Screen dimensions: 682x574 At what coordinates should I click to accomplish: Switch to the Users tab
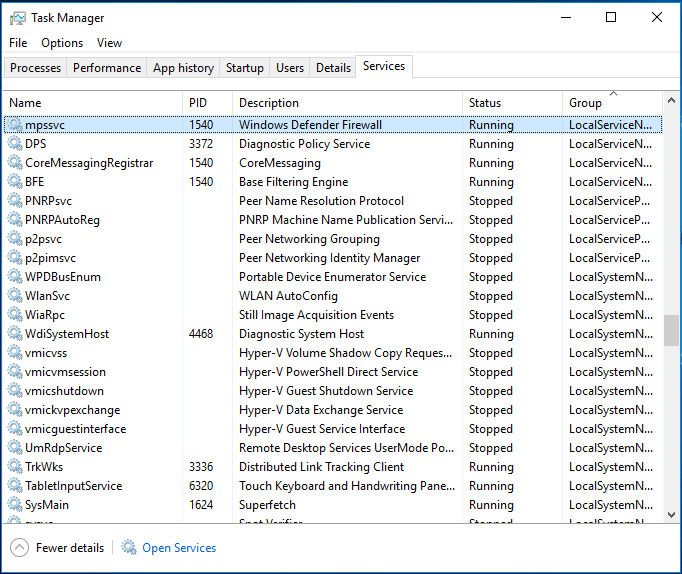tap(290, 68)
